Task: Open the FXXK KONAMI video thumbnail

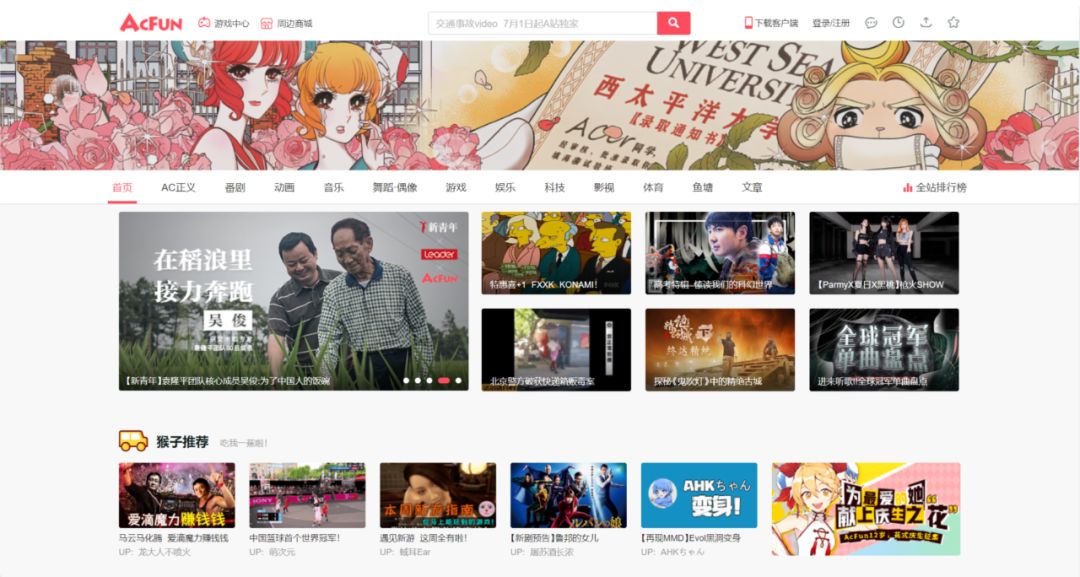Action: pos(556,253)
